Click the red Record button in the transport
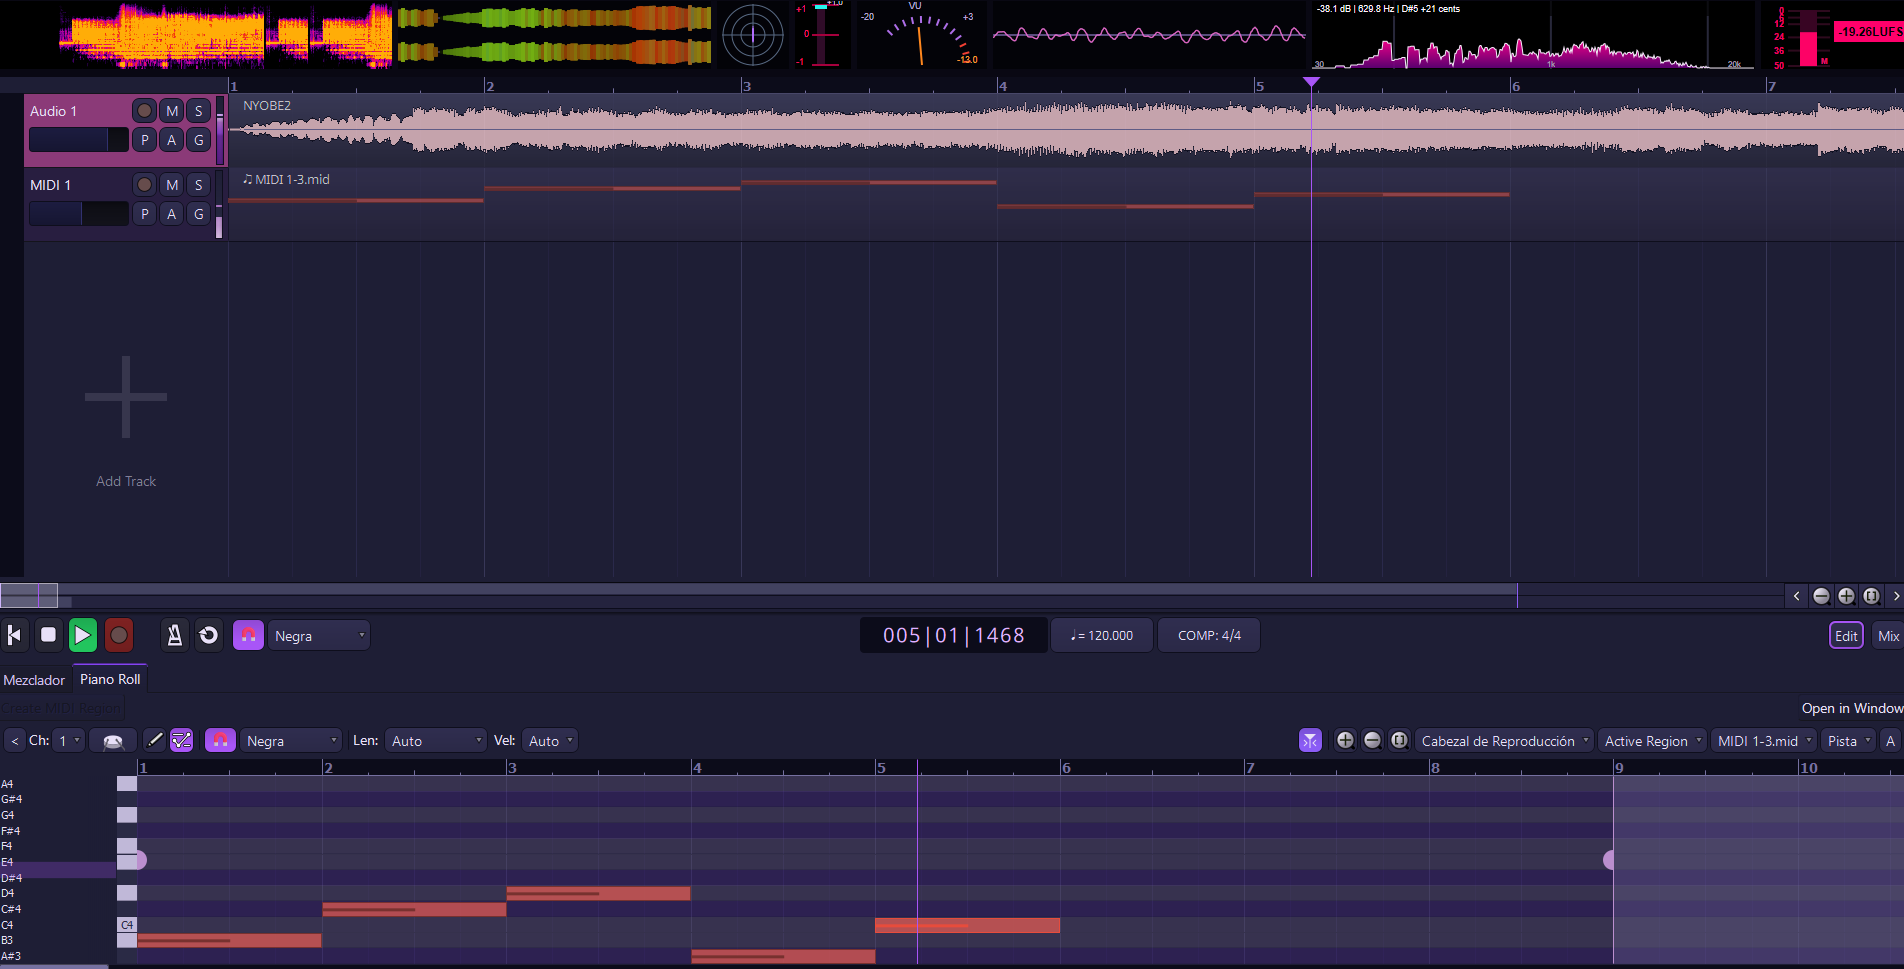 click(119, 635)
